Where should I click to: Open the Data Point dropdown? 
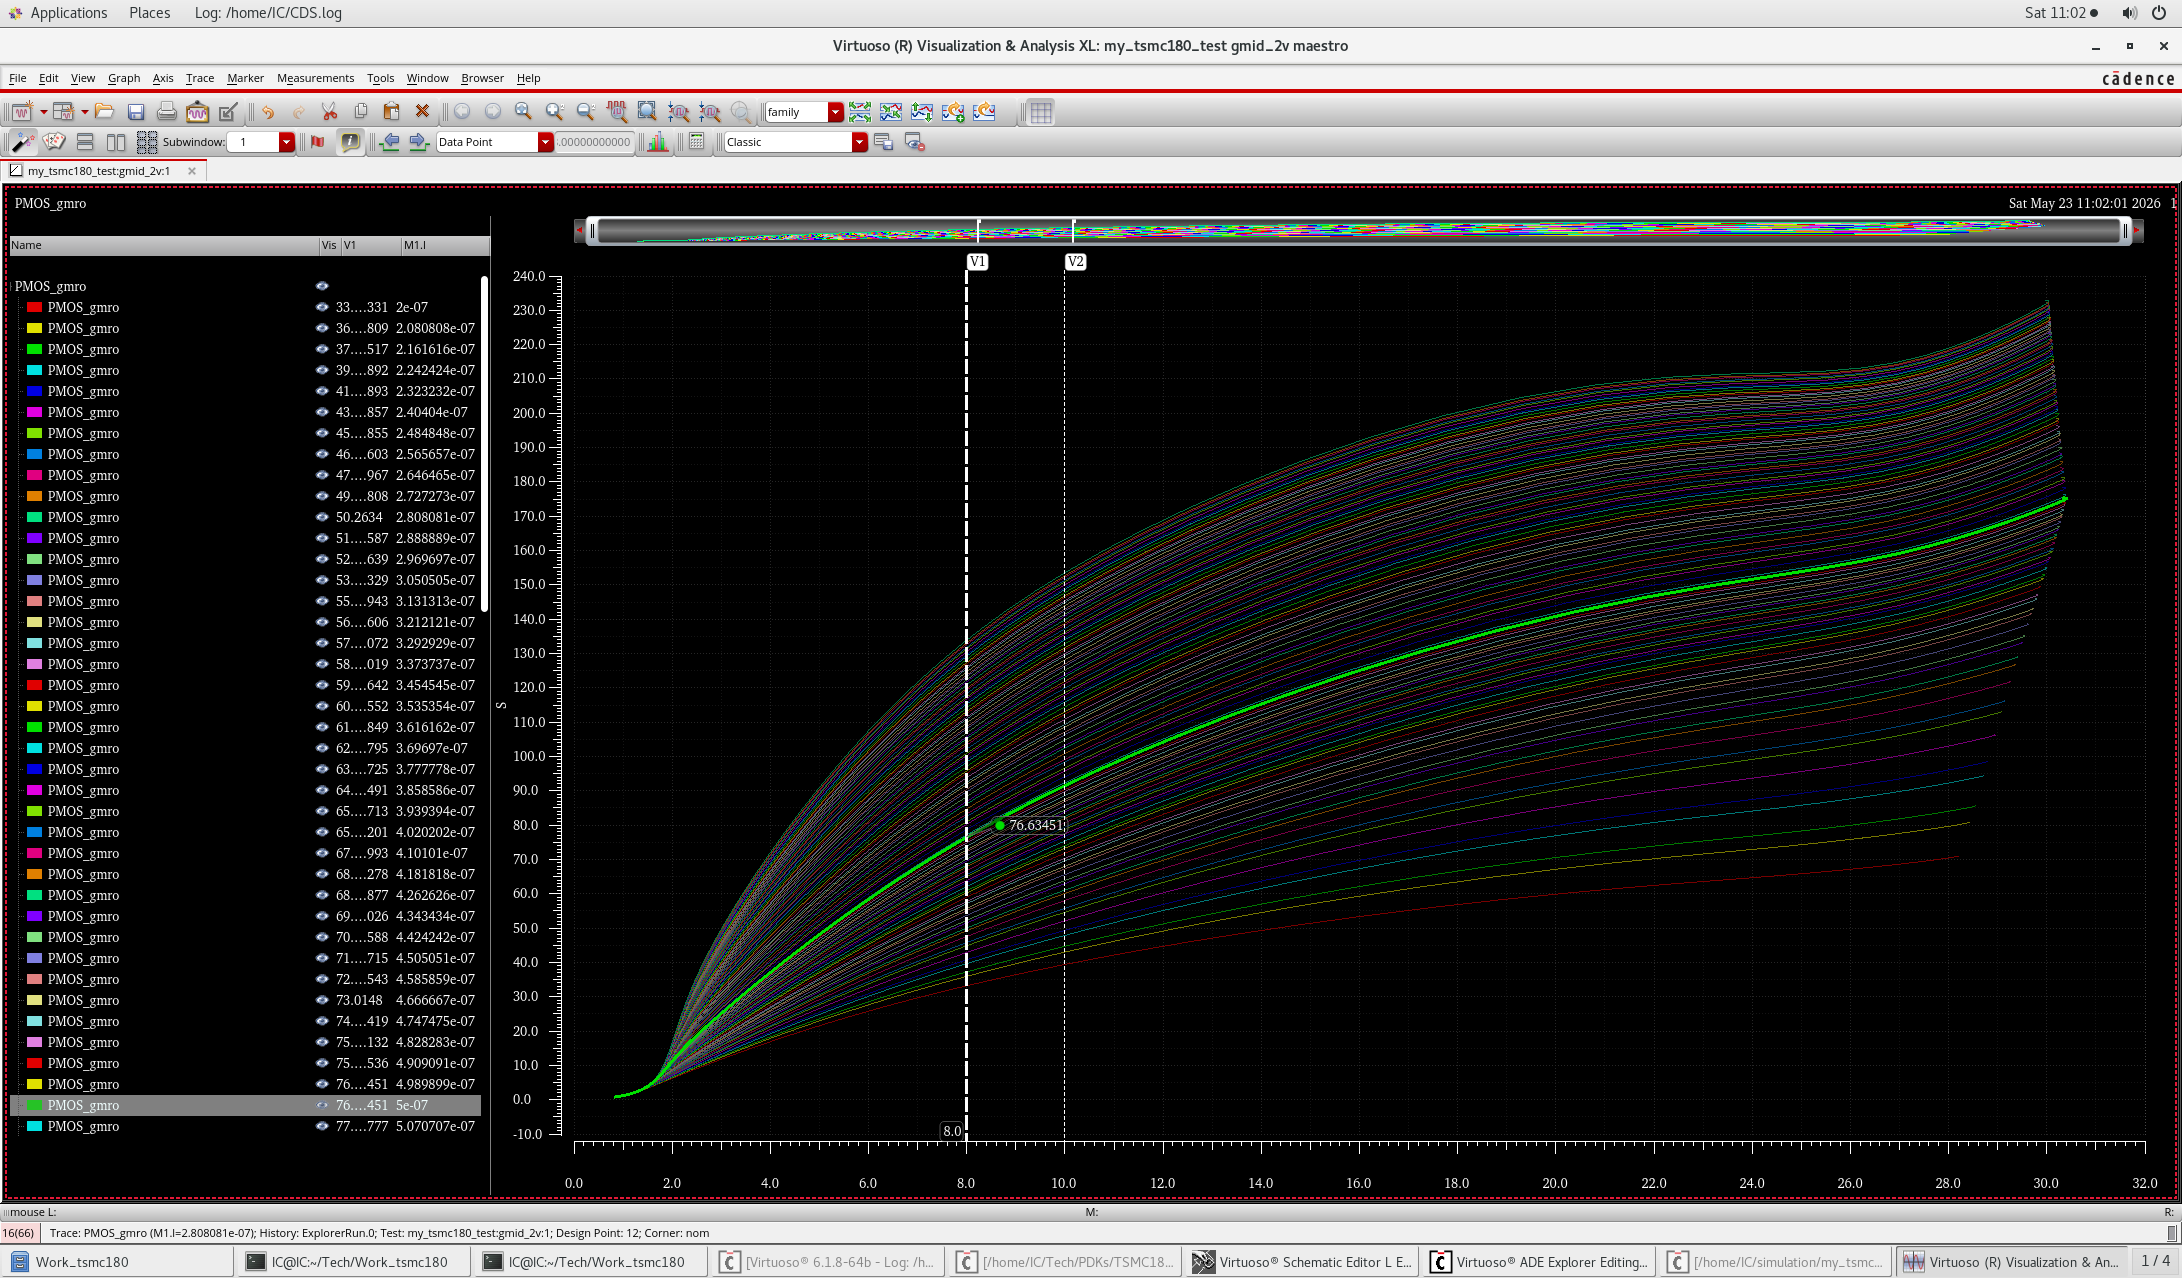point(545,142)
